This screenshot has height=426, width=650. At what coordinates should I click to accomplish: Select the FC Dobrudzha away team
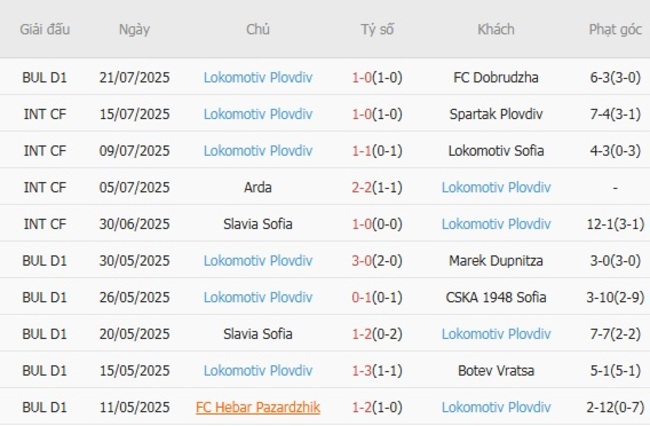pyautogui.click(x=496, y=76)
